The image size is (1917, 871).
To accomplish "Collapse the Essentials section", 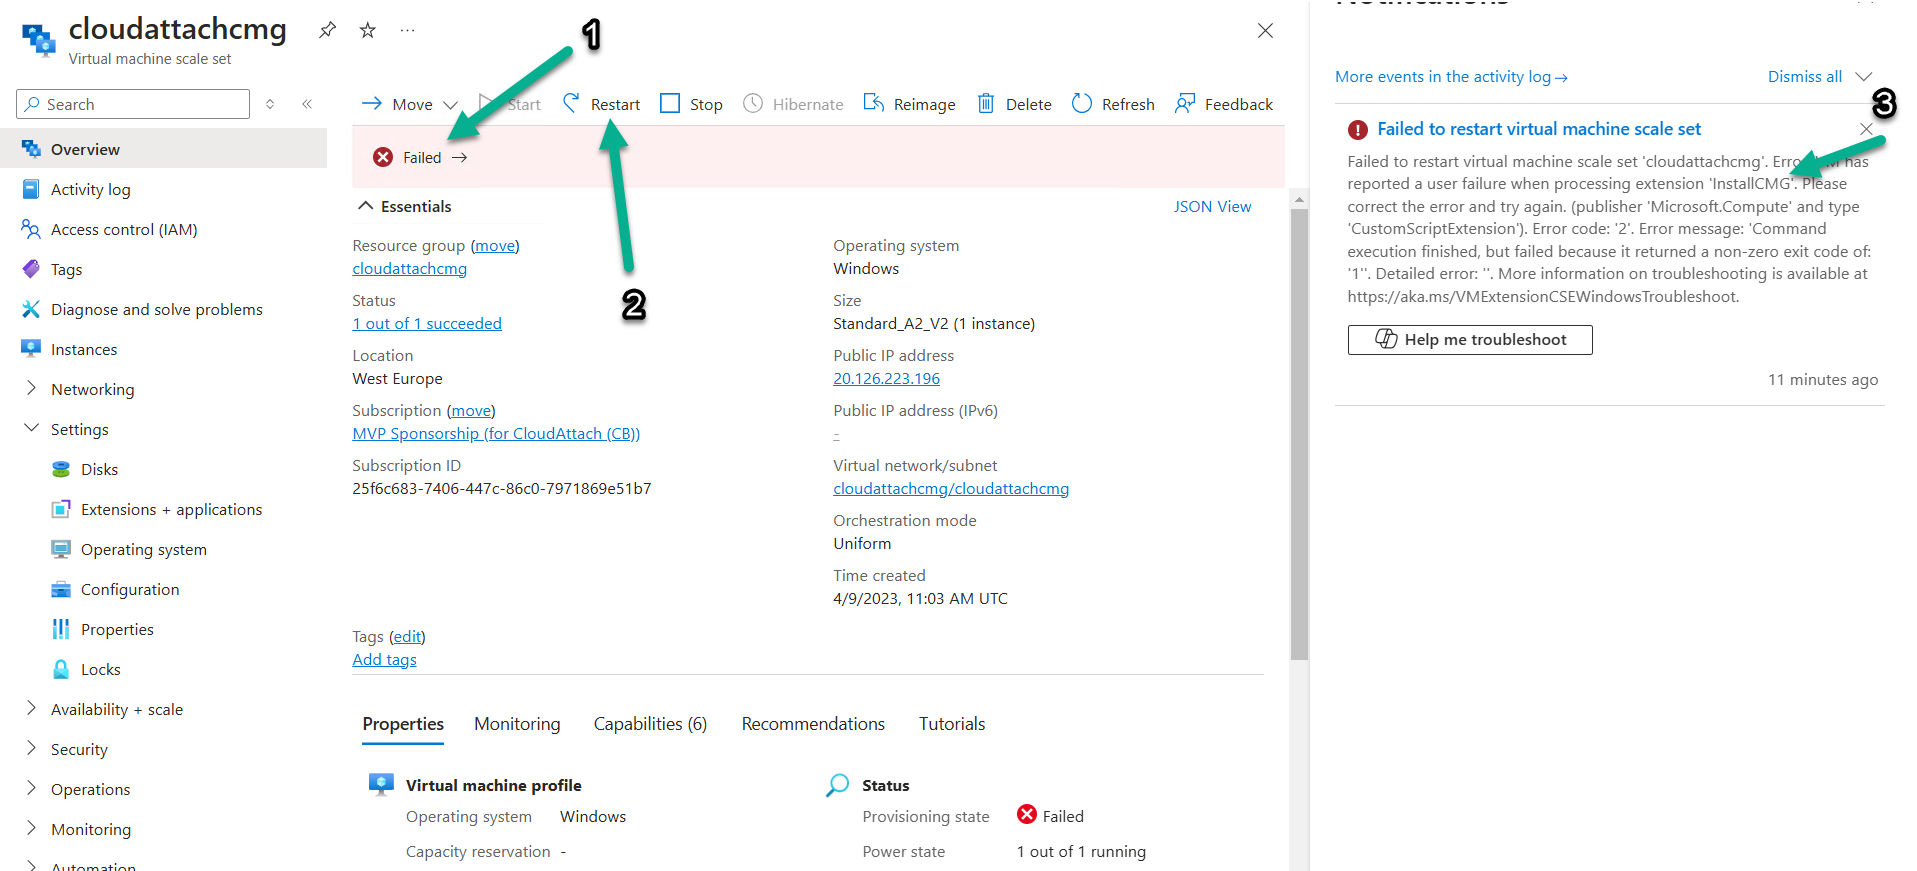I will tap(365, 206).
